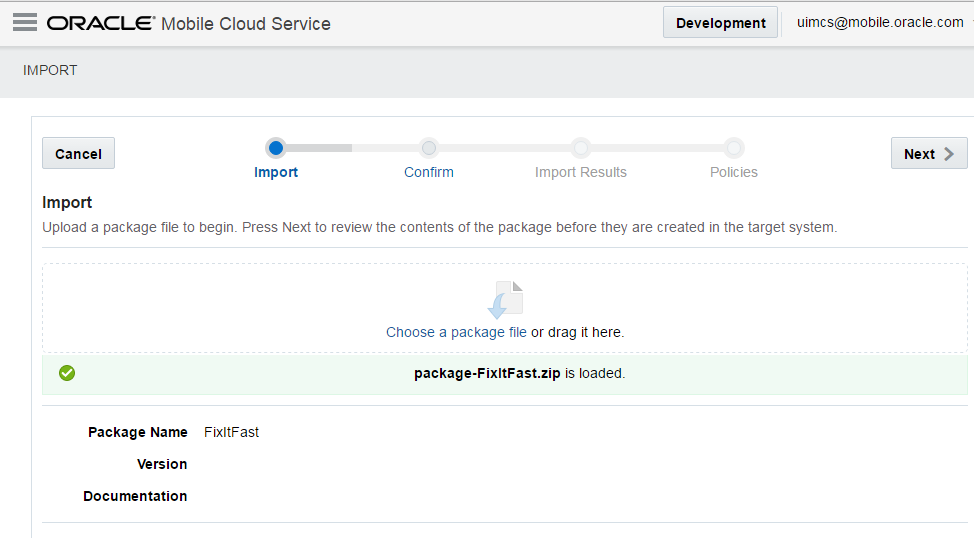Select the Policies step circle
Image resolution: width=974 pixels, height=538 pixels.
734,148
